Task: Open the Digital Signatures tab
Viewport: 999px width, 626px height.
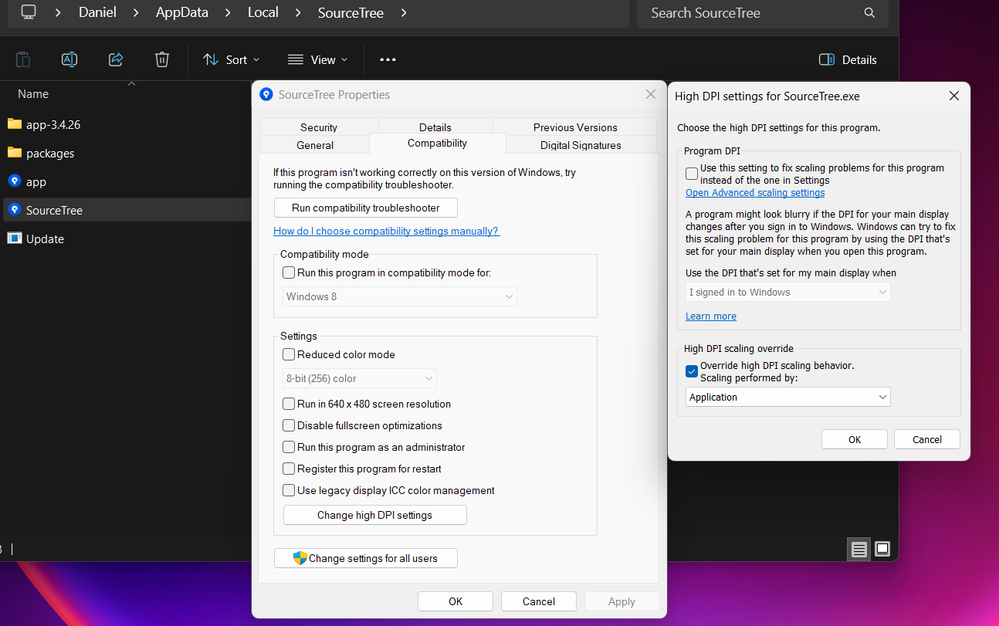Action: pyautogui.click(x=580, y=145)
